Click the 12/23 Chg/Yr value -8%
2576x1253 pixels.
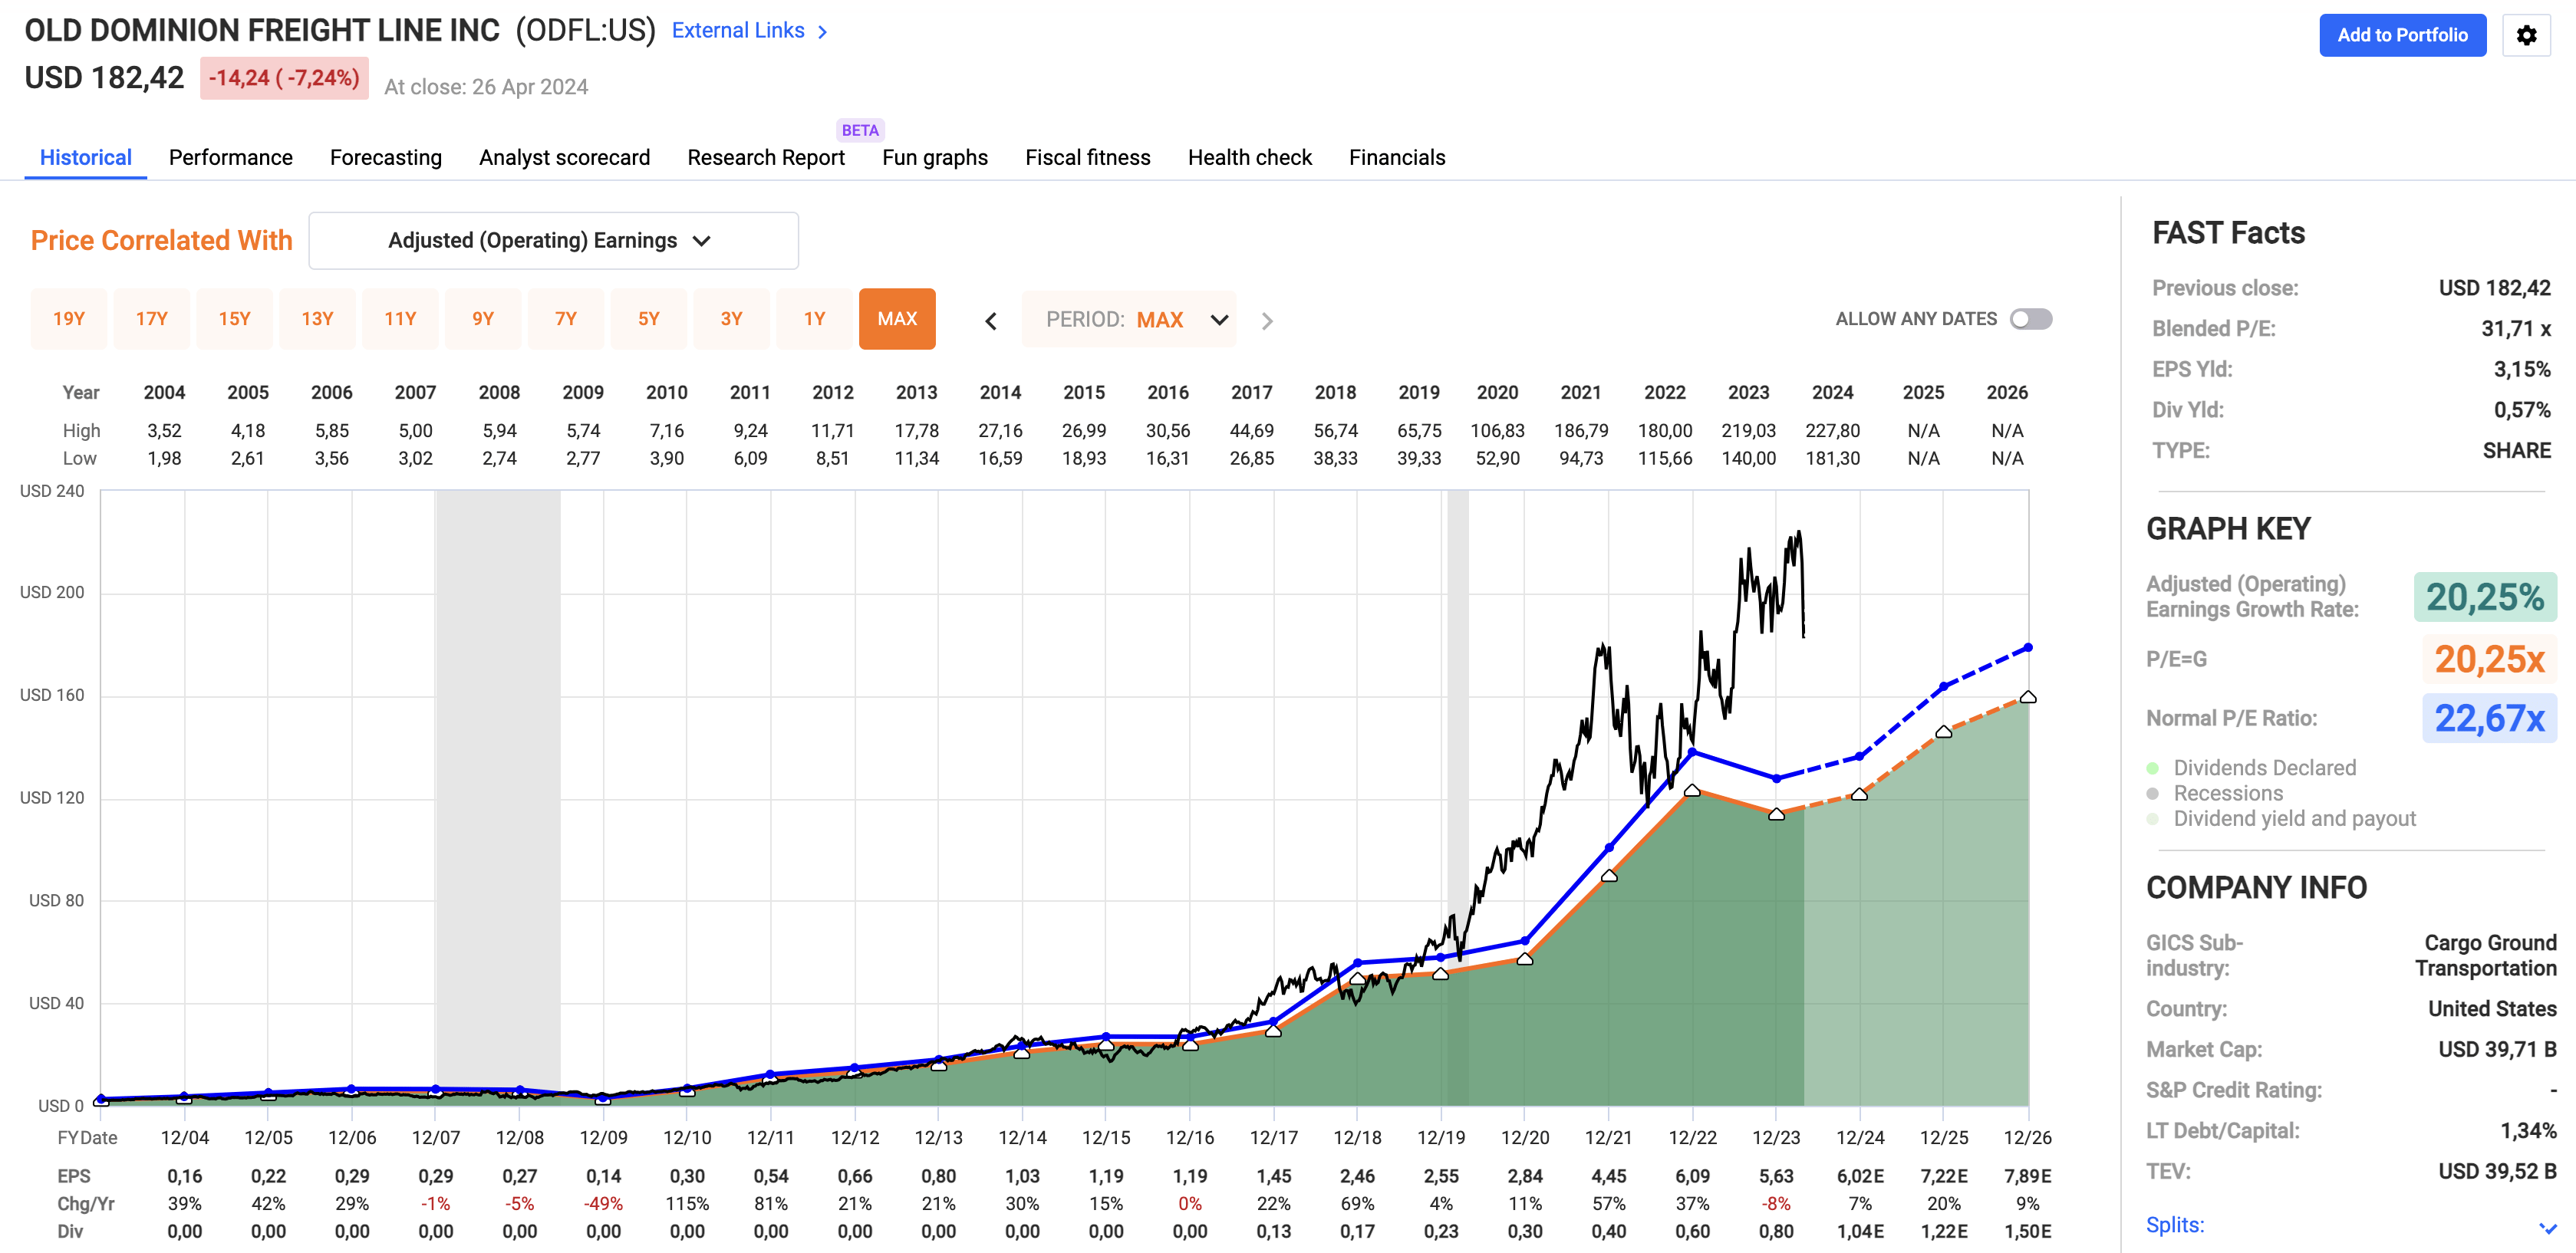point(1776,1204)
